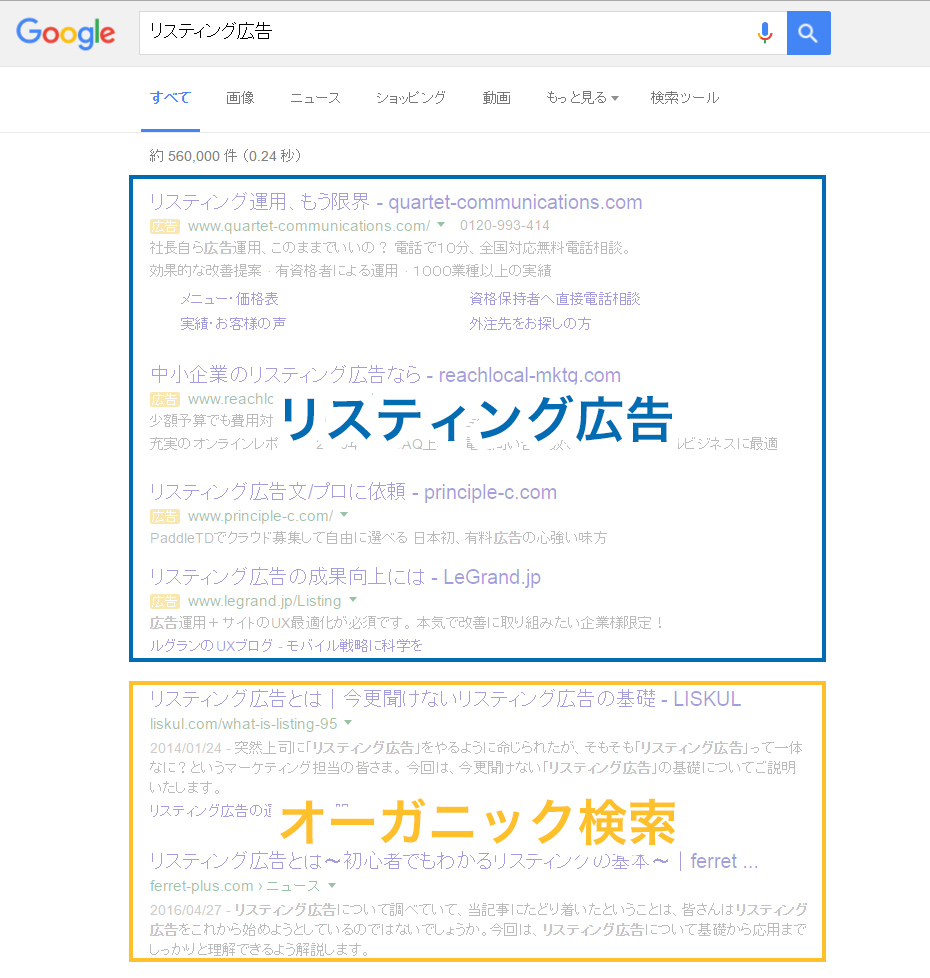The height and width of the screenshot is (978, 930).
Task: Open the quartet-communications.com ad title link
Action: (x=395, y=202)
